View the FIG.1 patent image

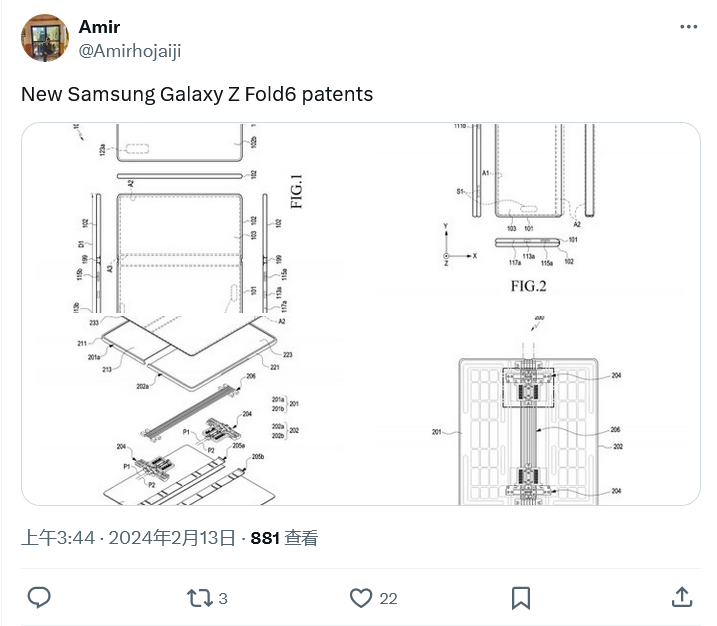(191, 218)
